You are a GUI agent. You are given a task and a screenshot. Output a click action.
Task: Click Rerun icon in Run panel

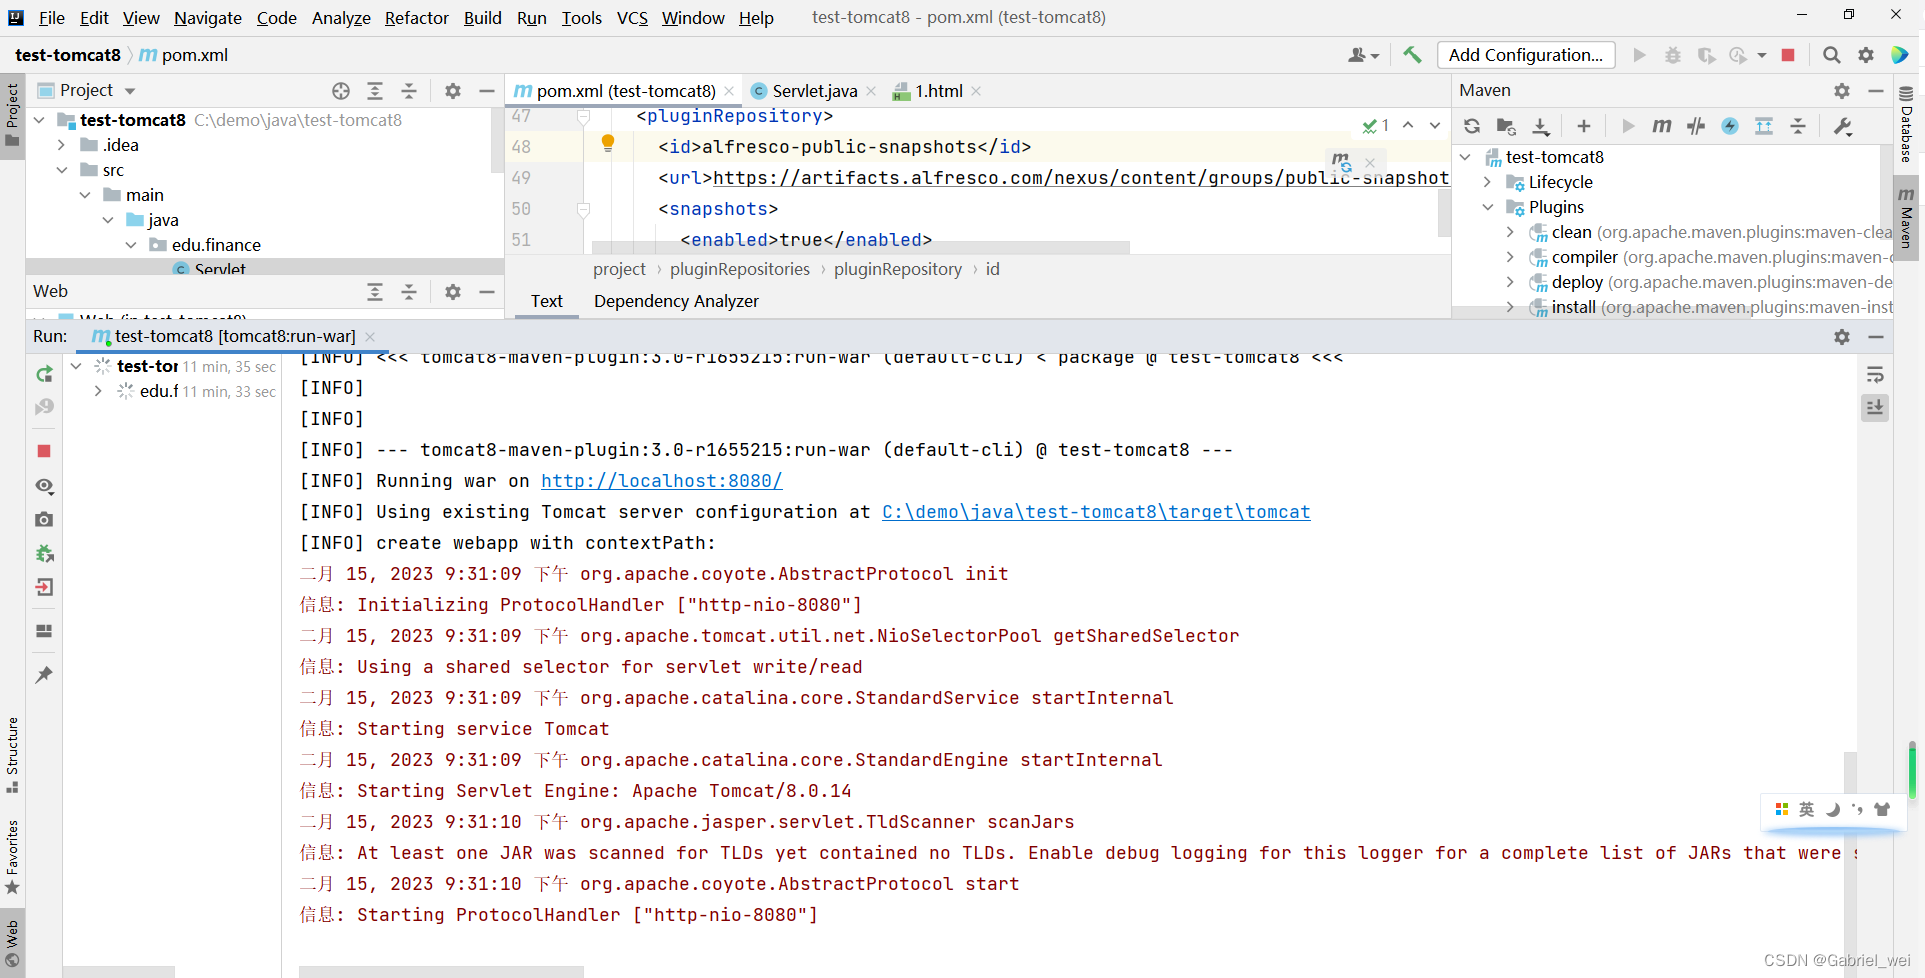pos(44,374)
